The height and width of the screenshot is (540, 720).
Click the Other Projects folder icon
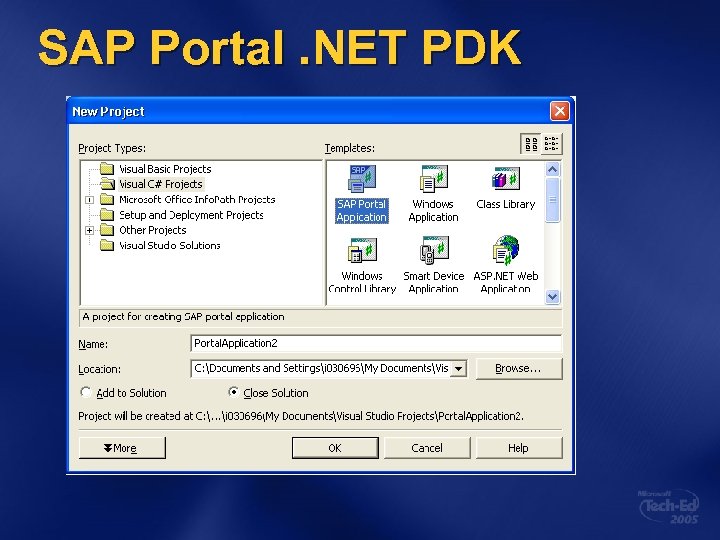[x=107, y=230]
